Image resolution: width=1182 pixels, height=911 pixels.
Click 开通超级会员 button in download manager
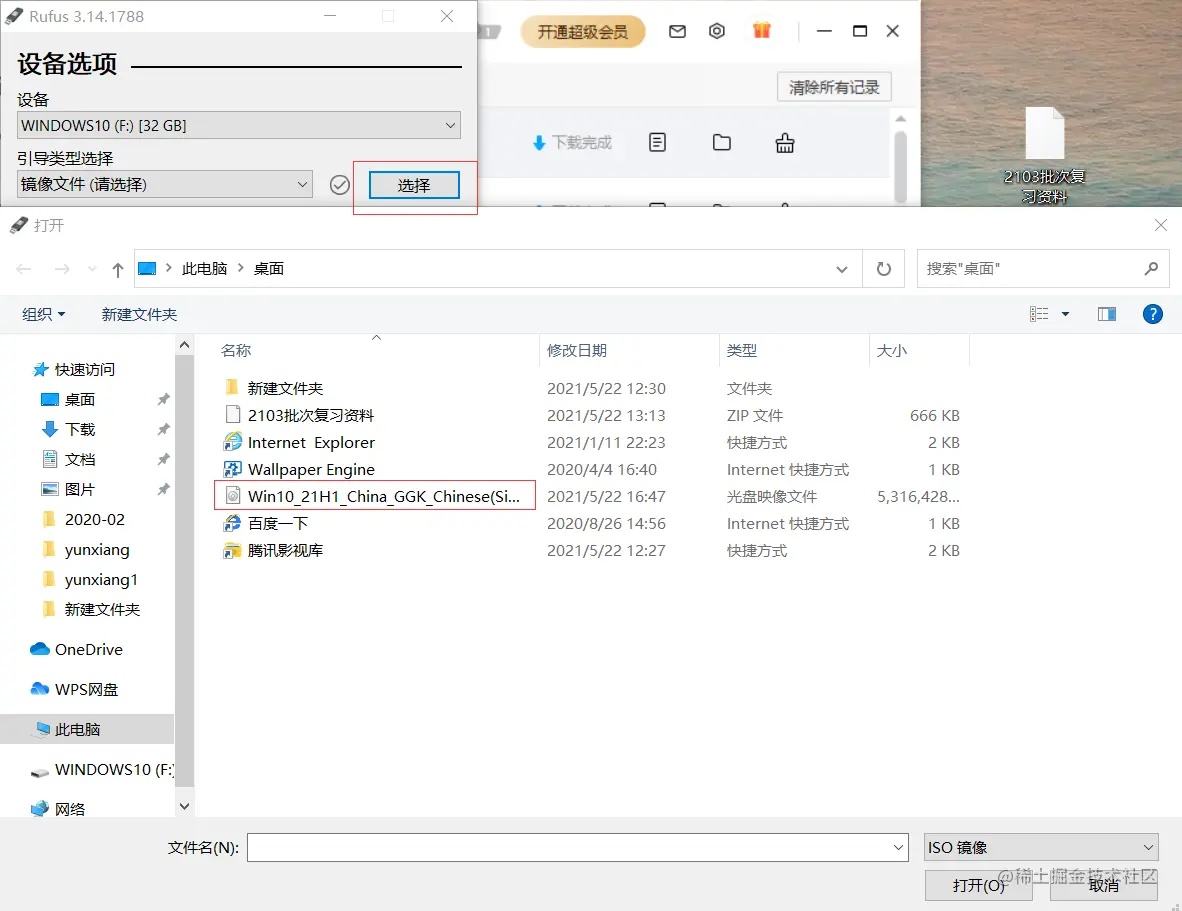[583, 32]
